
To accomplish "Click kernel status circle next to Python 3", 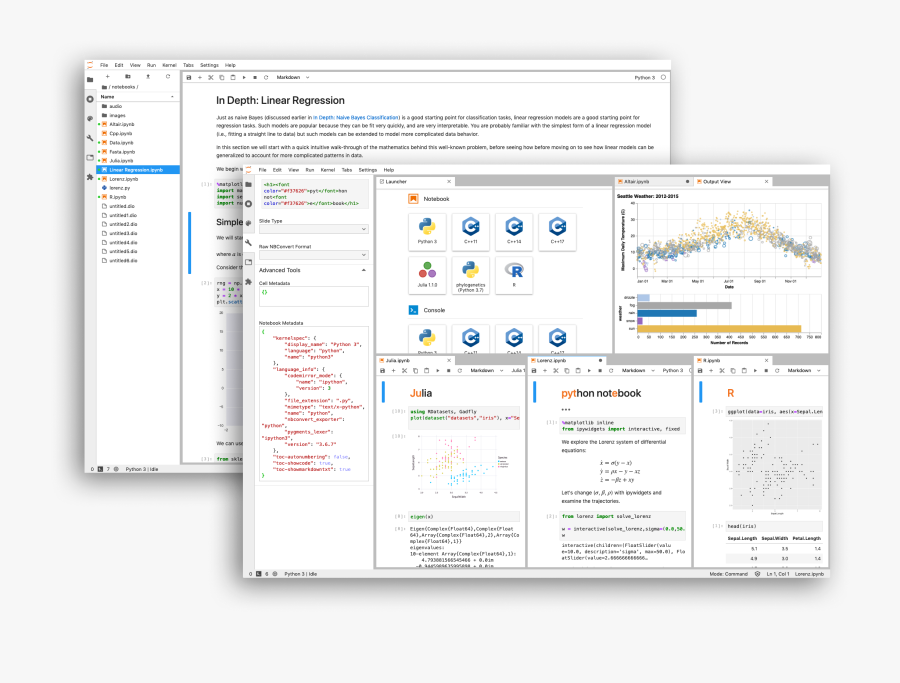I will pyautogui.click(x=664, y=77).
